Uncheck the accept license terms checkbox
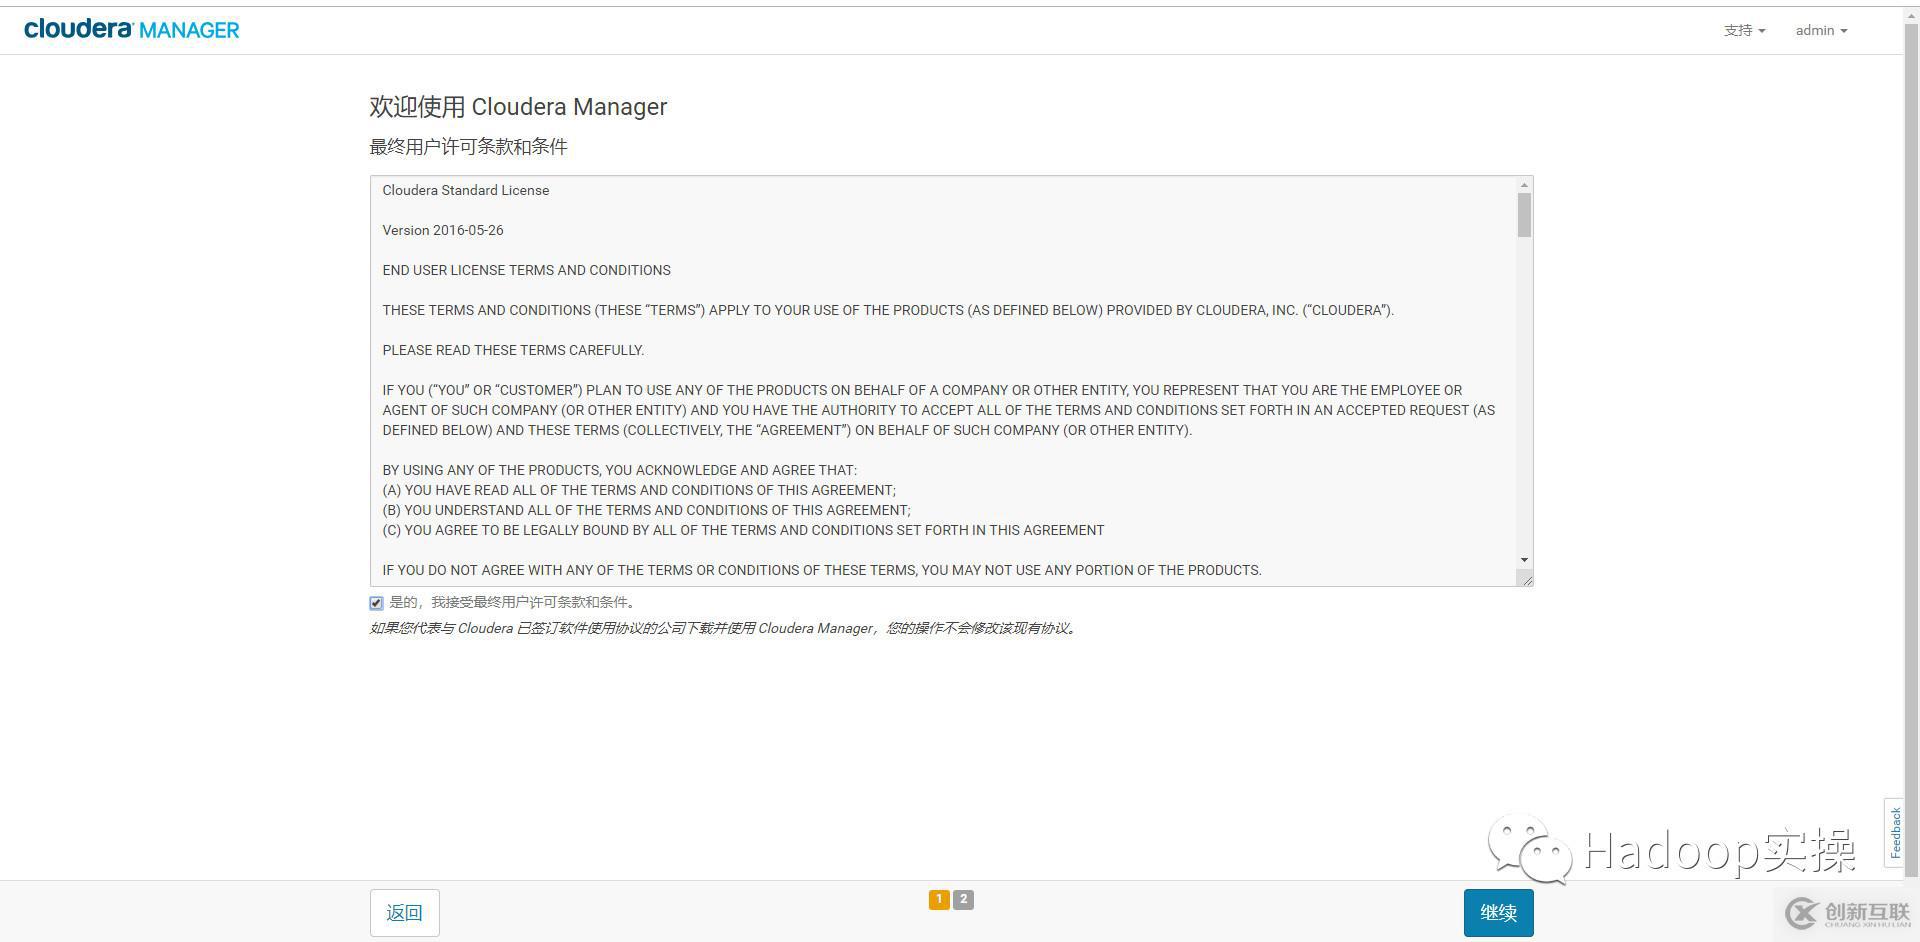The image size is (1920, 942). pyautogui.click(x=376, y=603)
